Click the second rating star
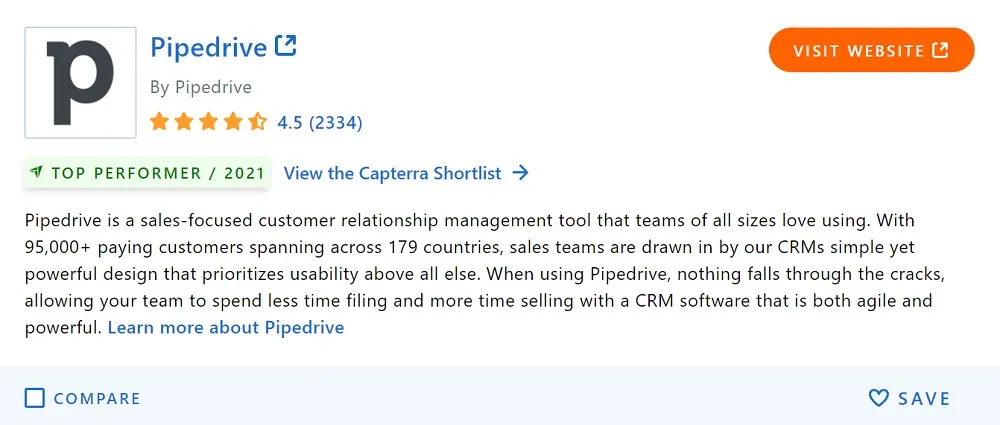The width and height of the screenshot is (1000, 425). (184, 121)
